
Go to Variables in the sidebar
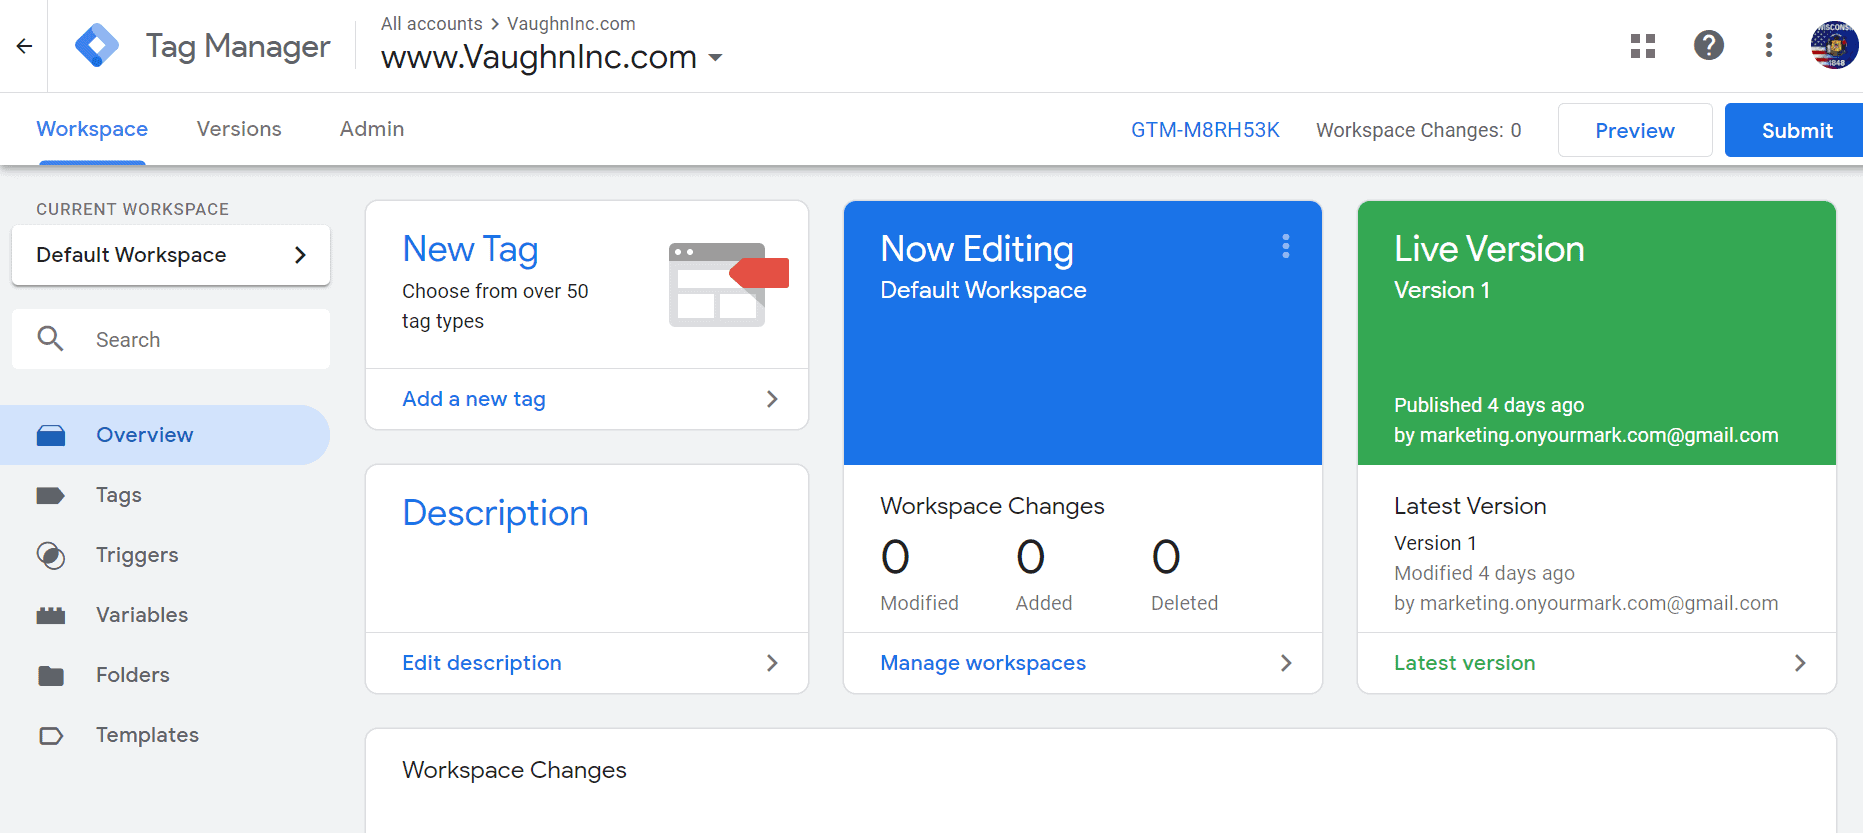[x=141, y=615]
